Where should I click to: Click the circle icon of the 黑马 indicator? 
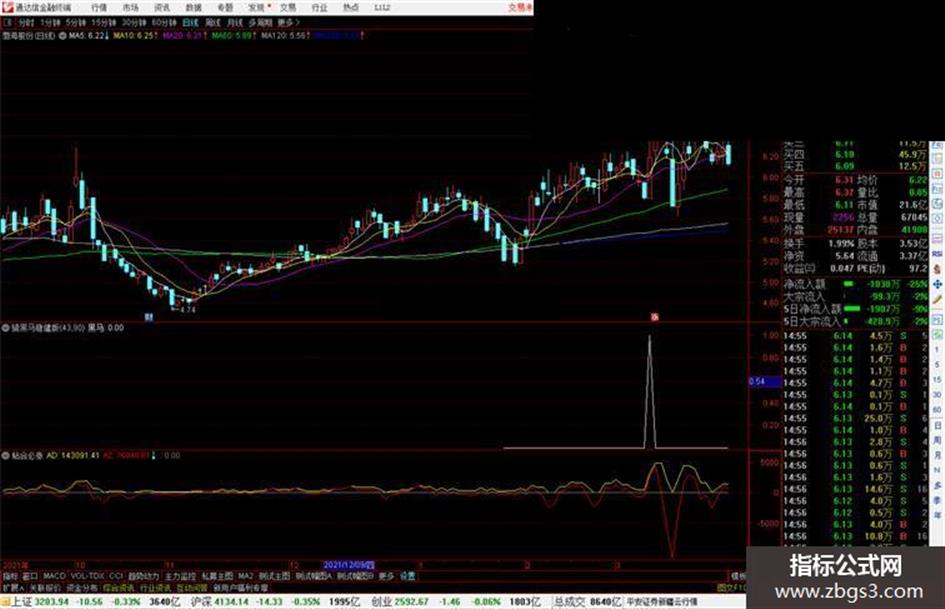6,328
